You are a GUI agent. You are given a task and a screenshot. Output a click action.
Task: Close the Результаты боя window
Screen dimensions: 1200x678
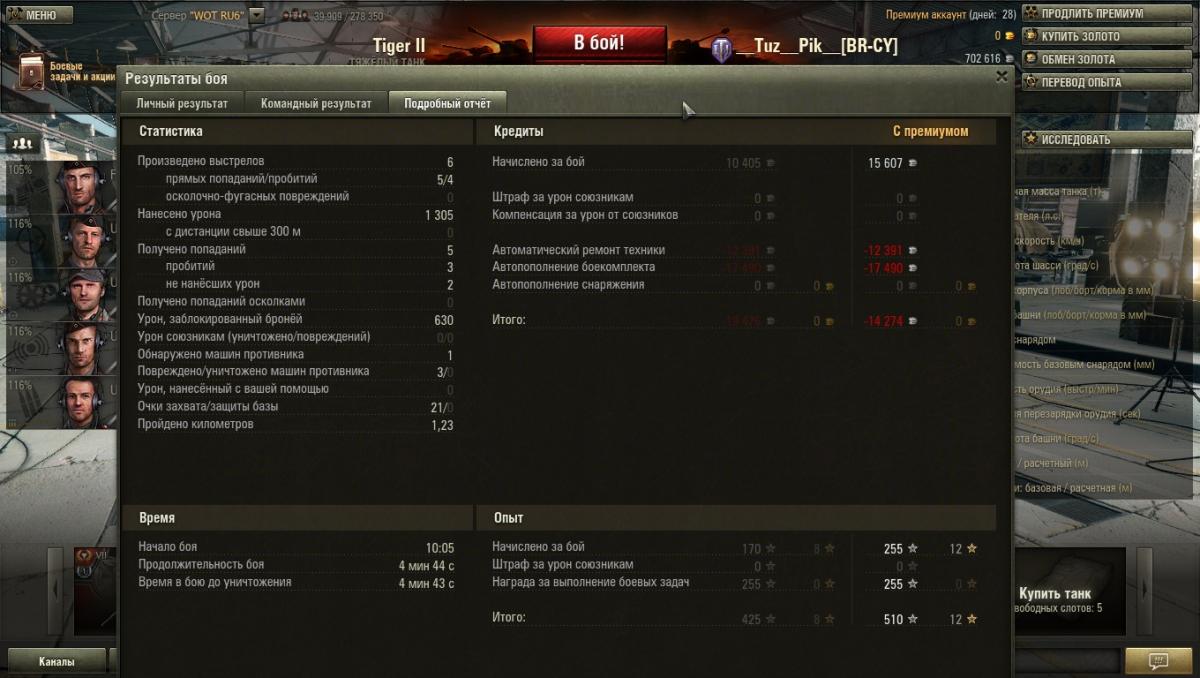pos(1001,77)
